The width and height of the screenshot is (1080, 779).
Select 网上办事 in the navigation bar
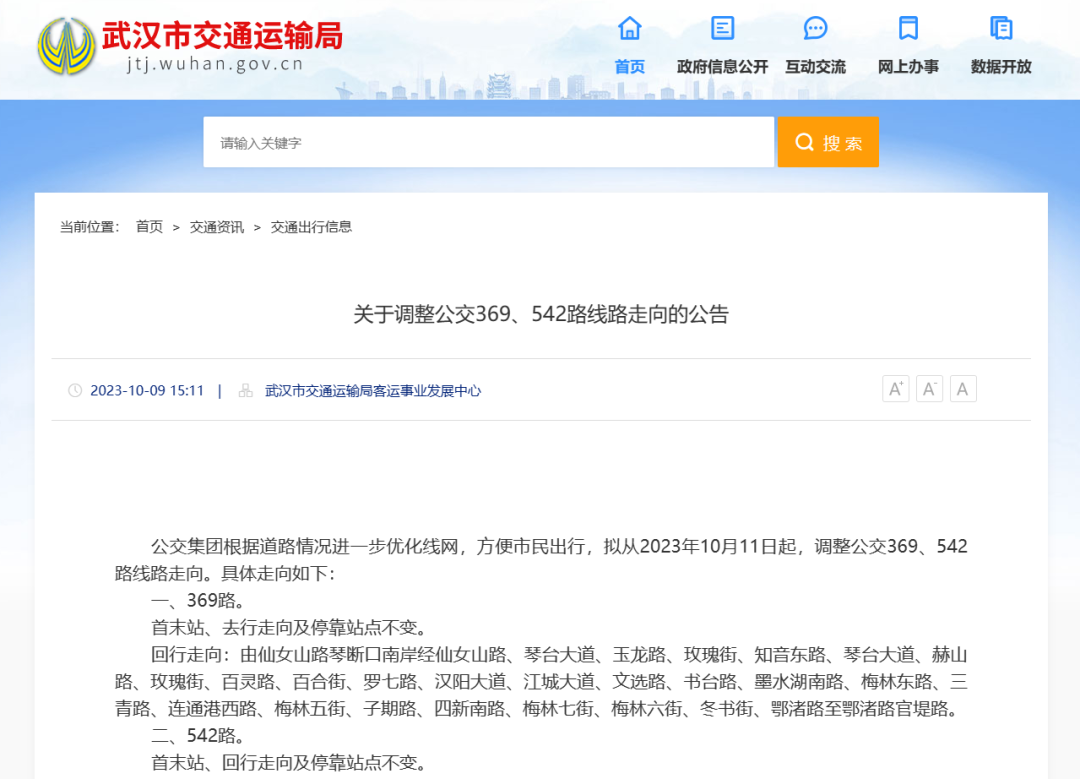point(908,67)
